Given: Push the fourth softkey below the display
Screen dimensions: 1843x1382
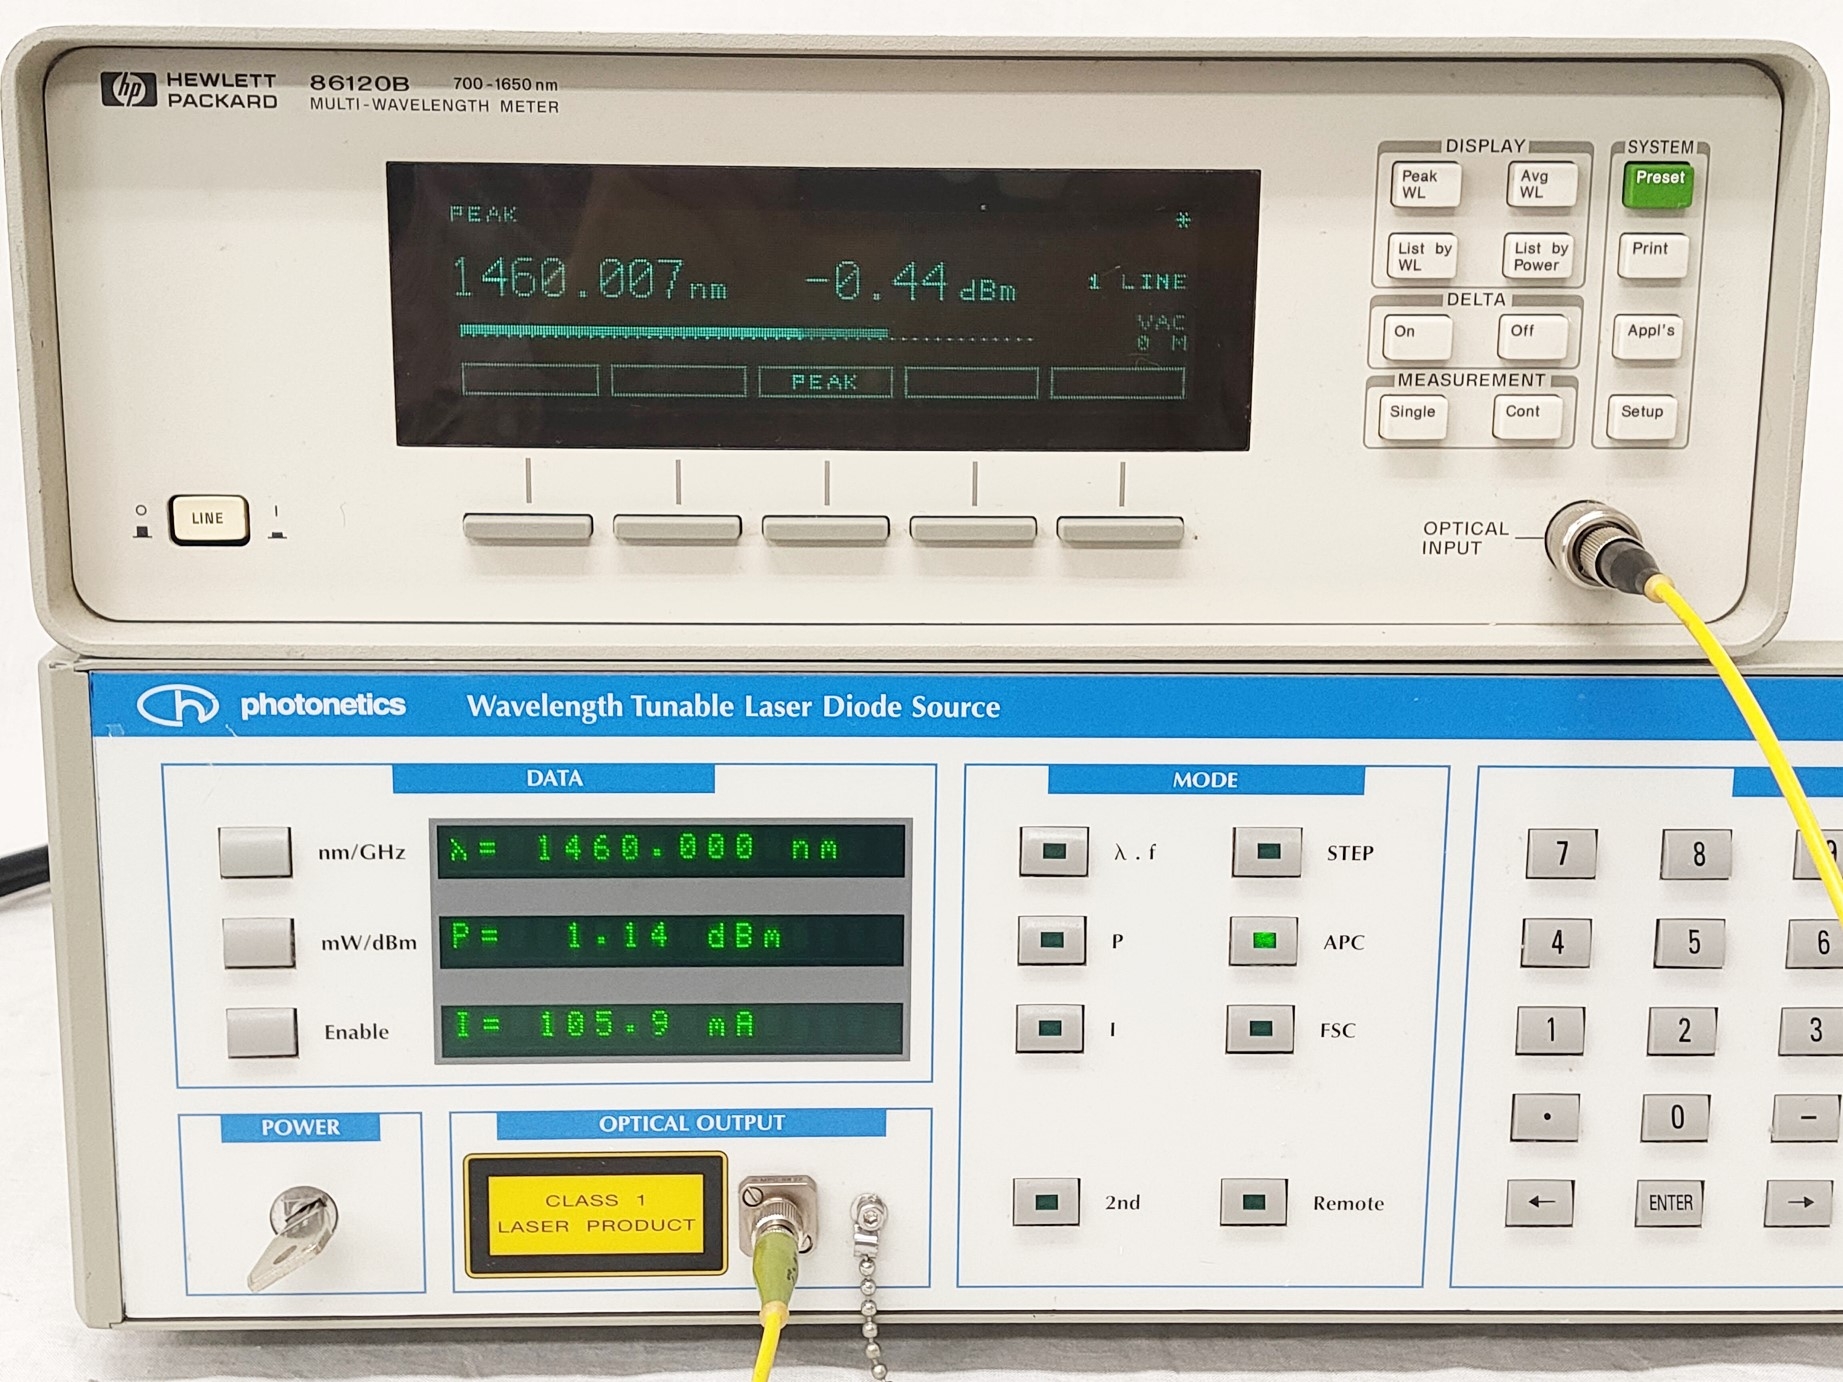Looking at the screenshot, I should (x=973, y=528).
